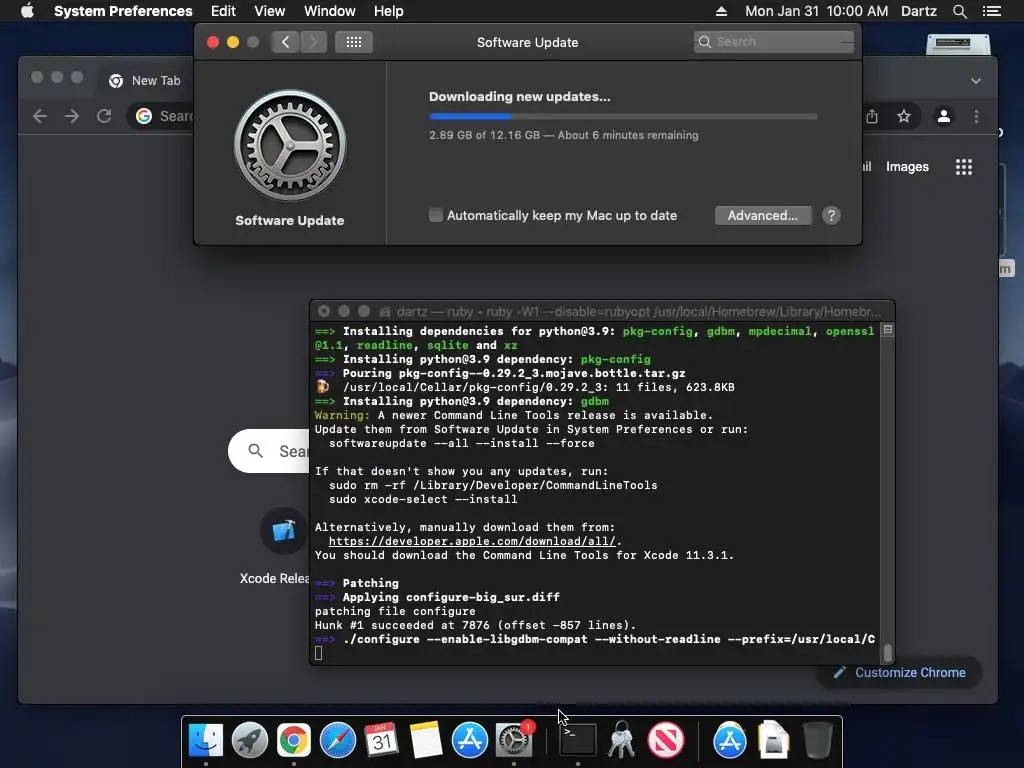Click the Applying configure-big_sur.diff line
Image resolution: width=1024 pixels, height=768 pixels.
point(451,598)
